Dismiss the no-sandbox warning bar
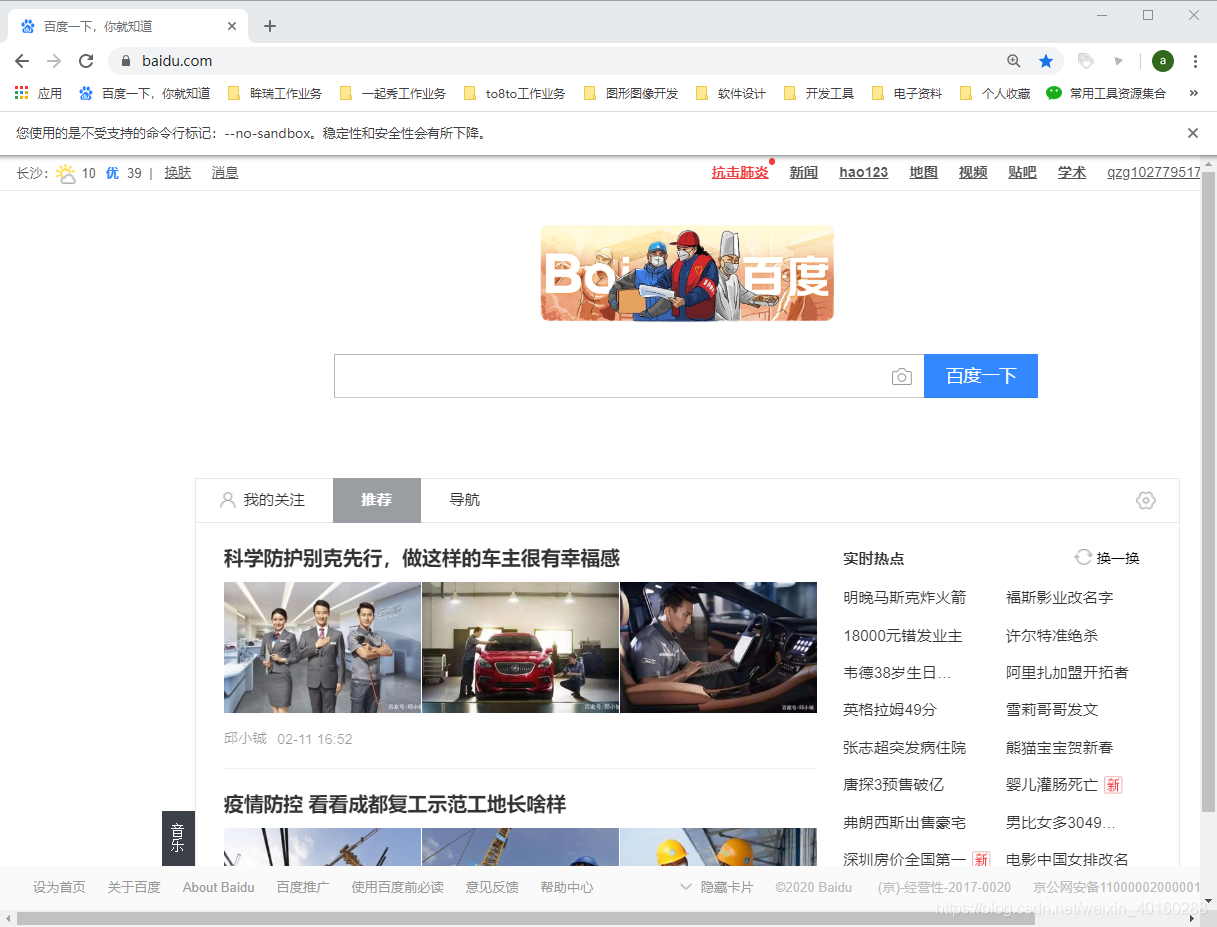Screen dimensions: 1217x927 pyautogui.click(x=1193, y=133)
